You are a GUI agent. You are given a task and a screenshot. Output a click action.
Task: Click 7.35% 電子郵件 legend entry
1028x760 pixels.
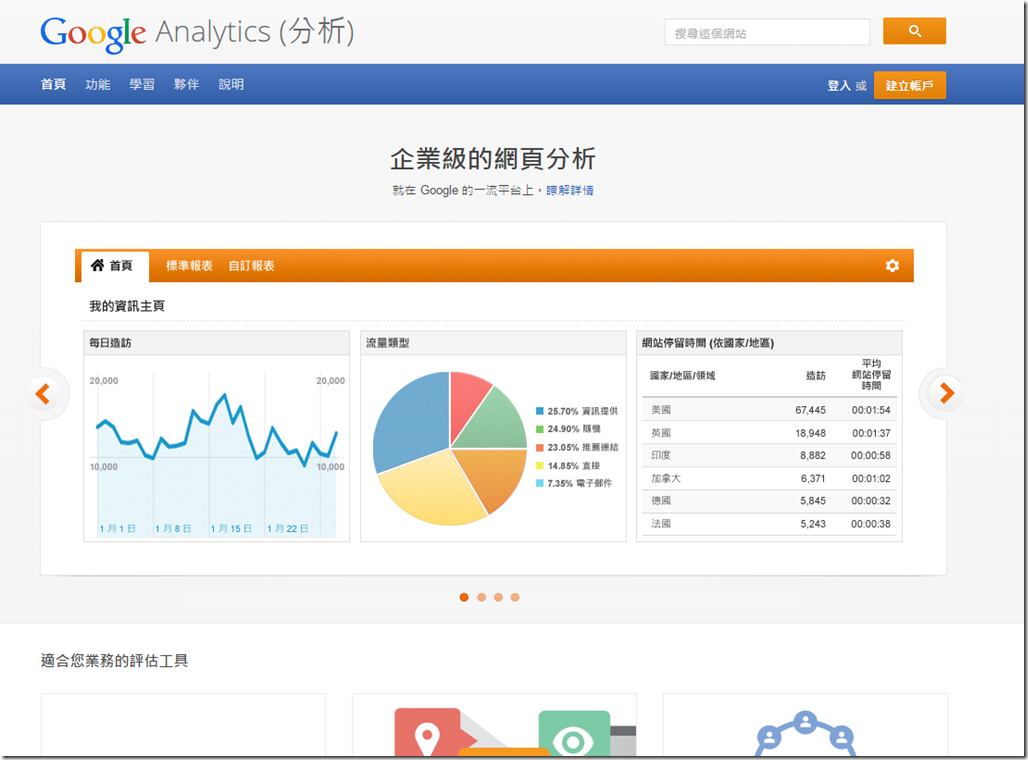pyautogui.click(x=574, y=483)
